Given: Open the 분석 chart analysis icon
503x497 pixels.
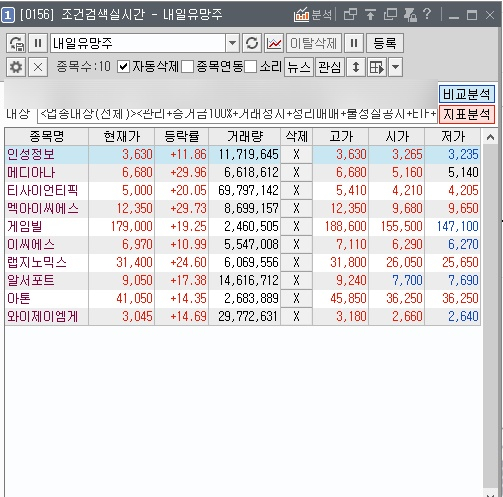Looking at the screenshot, I should click(312, 15).
